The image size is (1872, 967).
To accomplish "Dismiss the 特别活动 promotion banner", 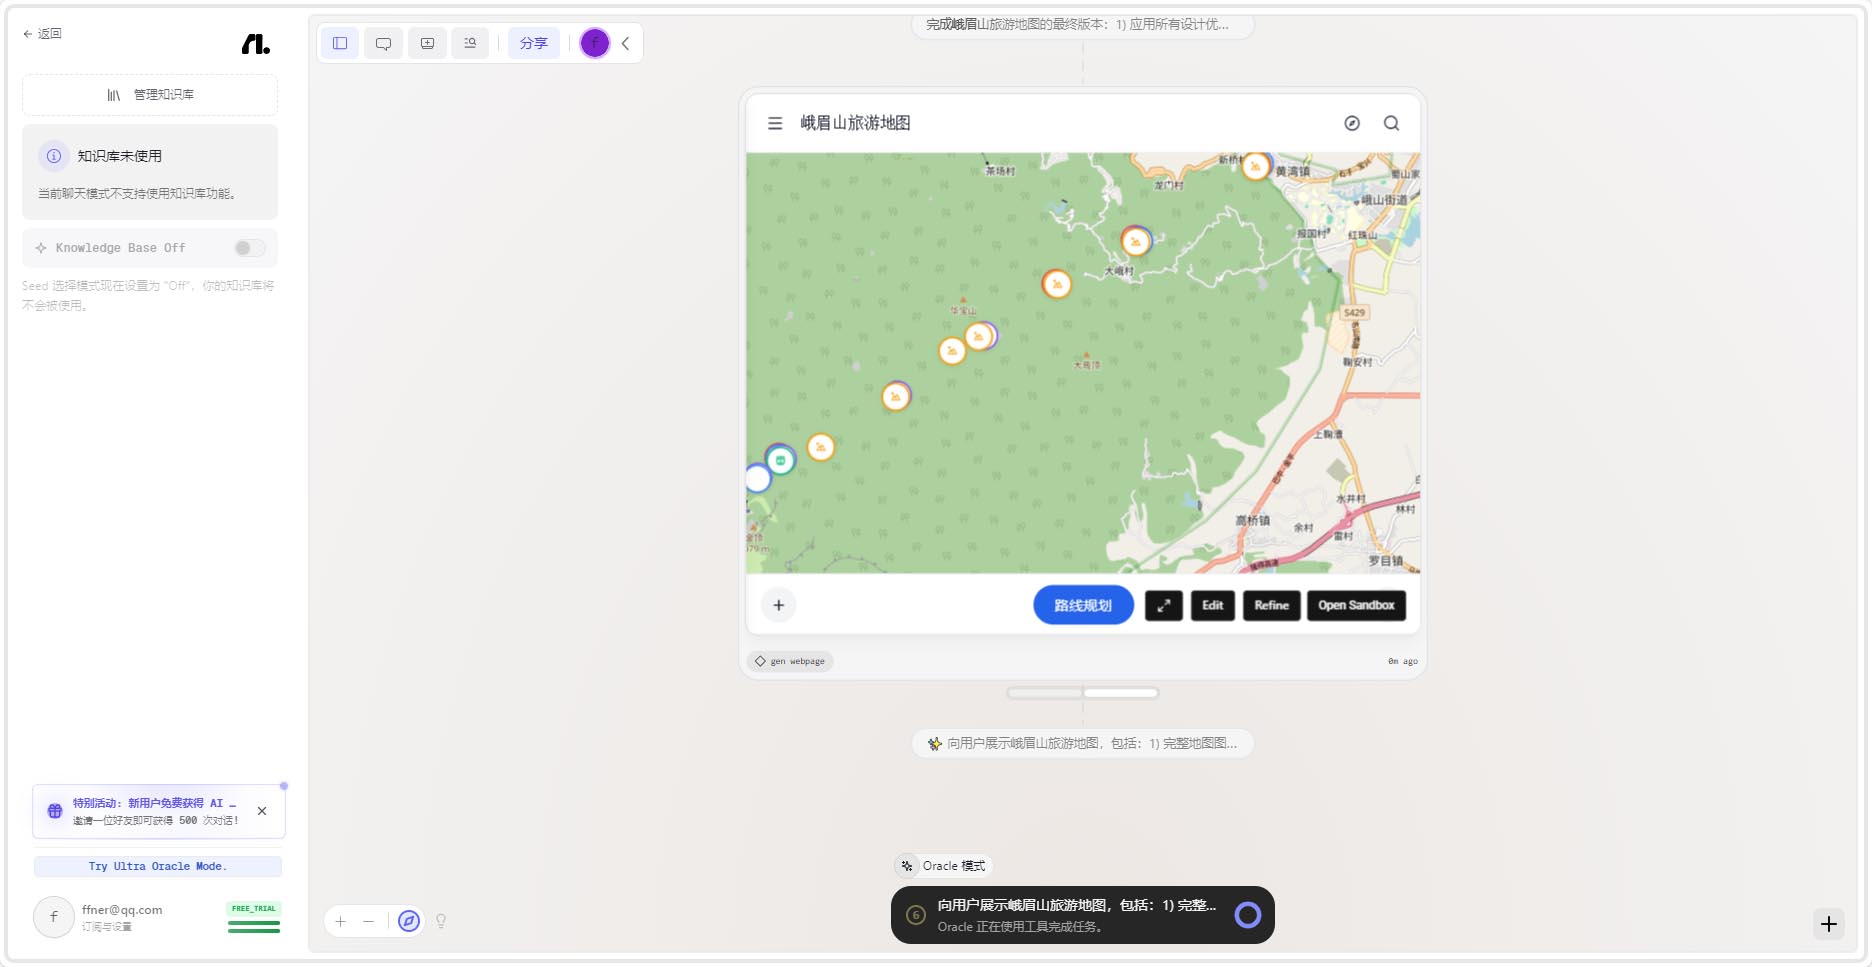I will (262, 811).
